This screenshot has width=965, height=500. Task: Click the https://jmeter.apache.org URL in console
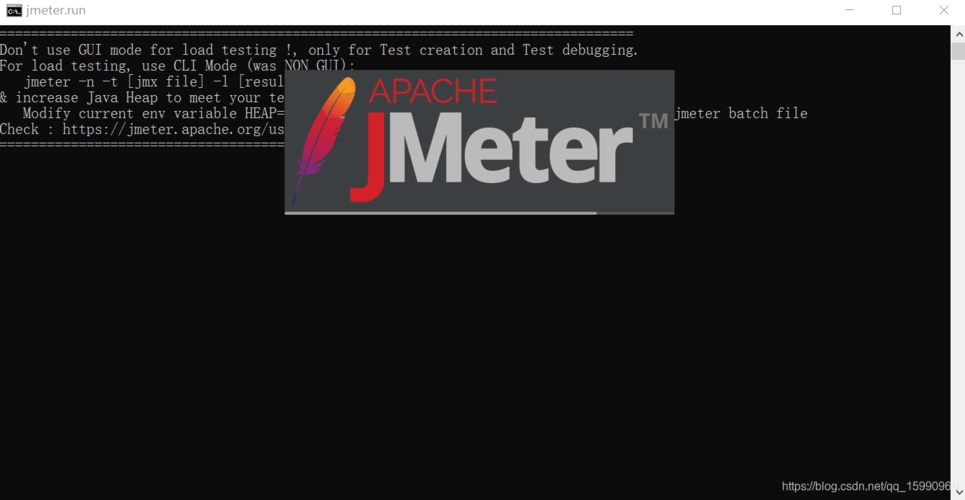(173, 129)
